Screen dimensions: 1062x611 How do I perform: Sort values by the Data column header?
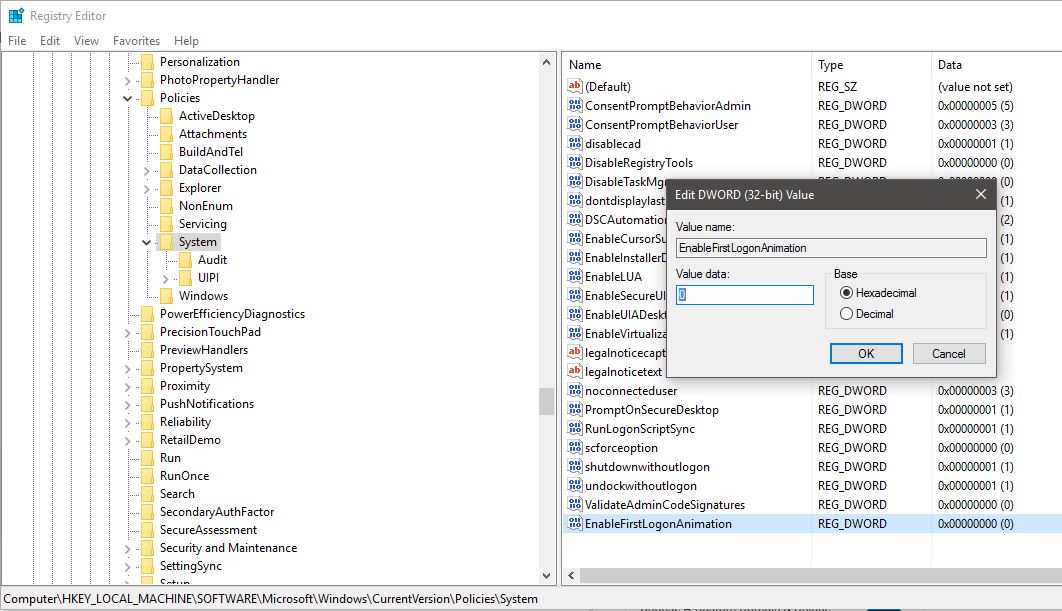[996, 64]
